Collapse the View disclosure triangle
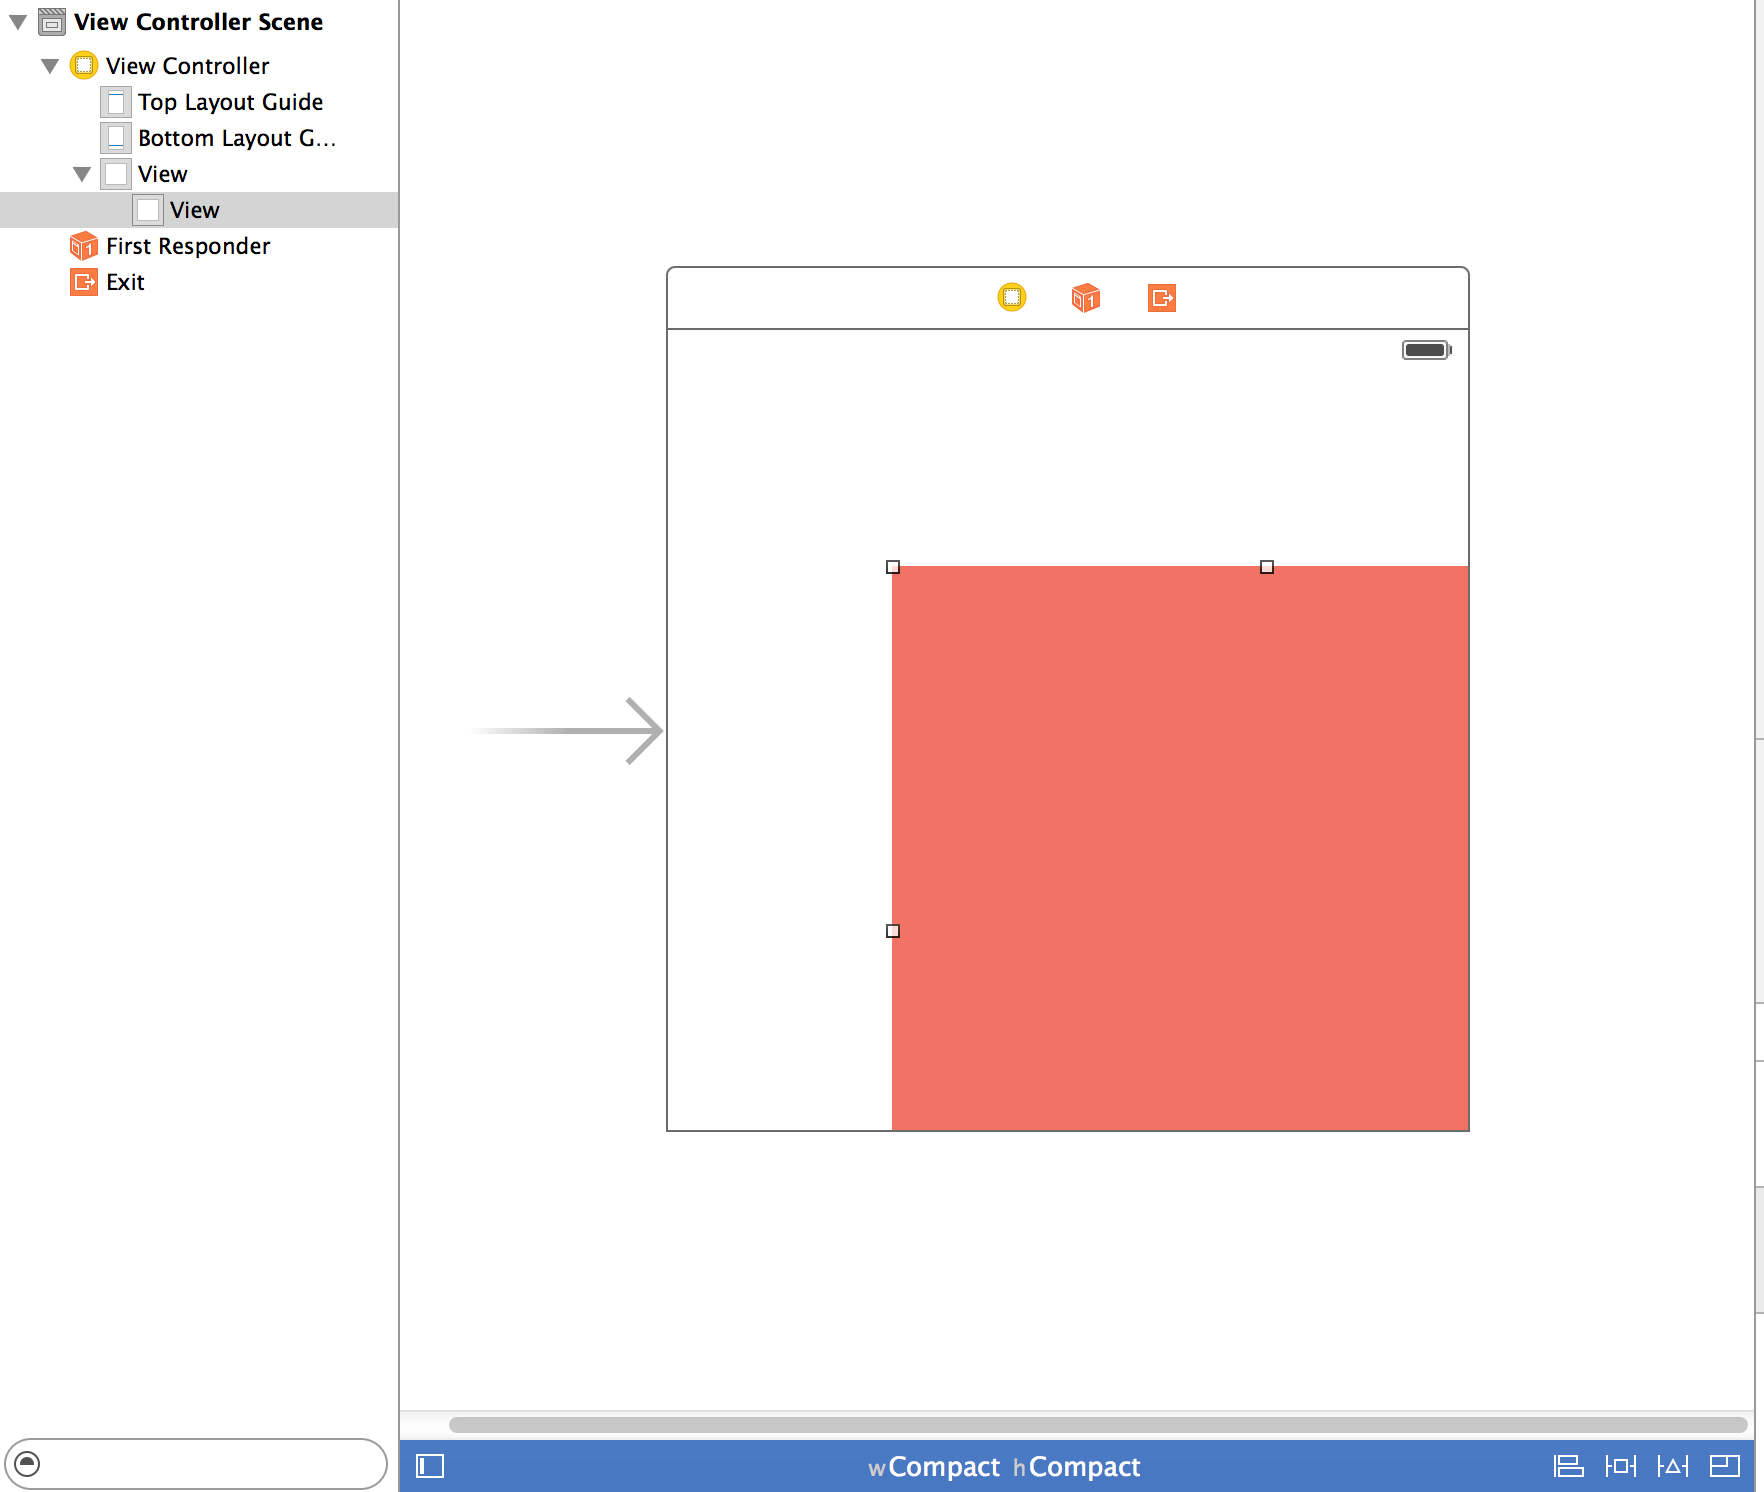Image resolution: width=1764 pixels, height=1492 pixels. point(82,173)
